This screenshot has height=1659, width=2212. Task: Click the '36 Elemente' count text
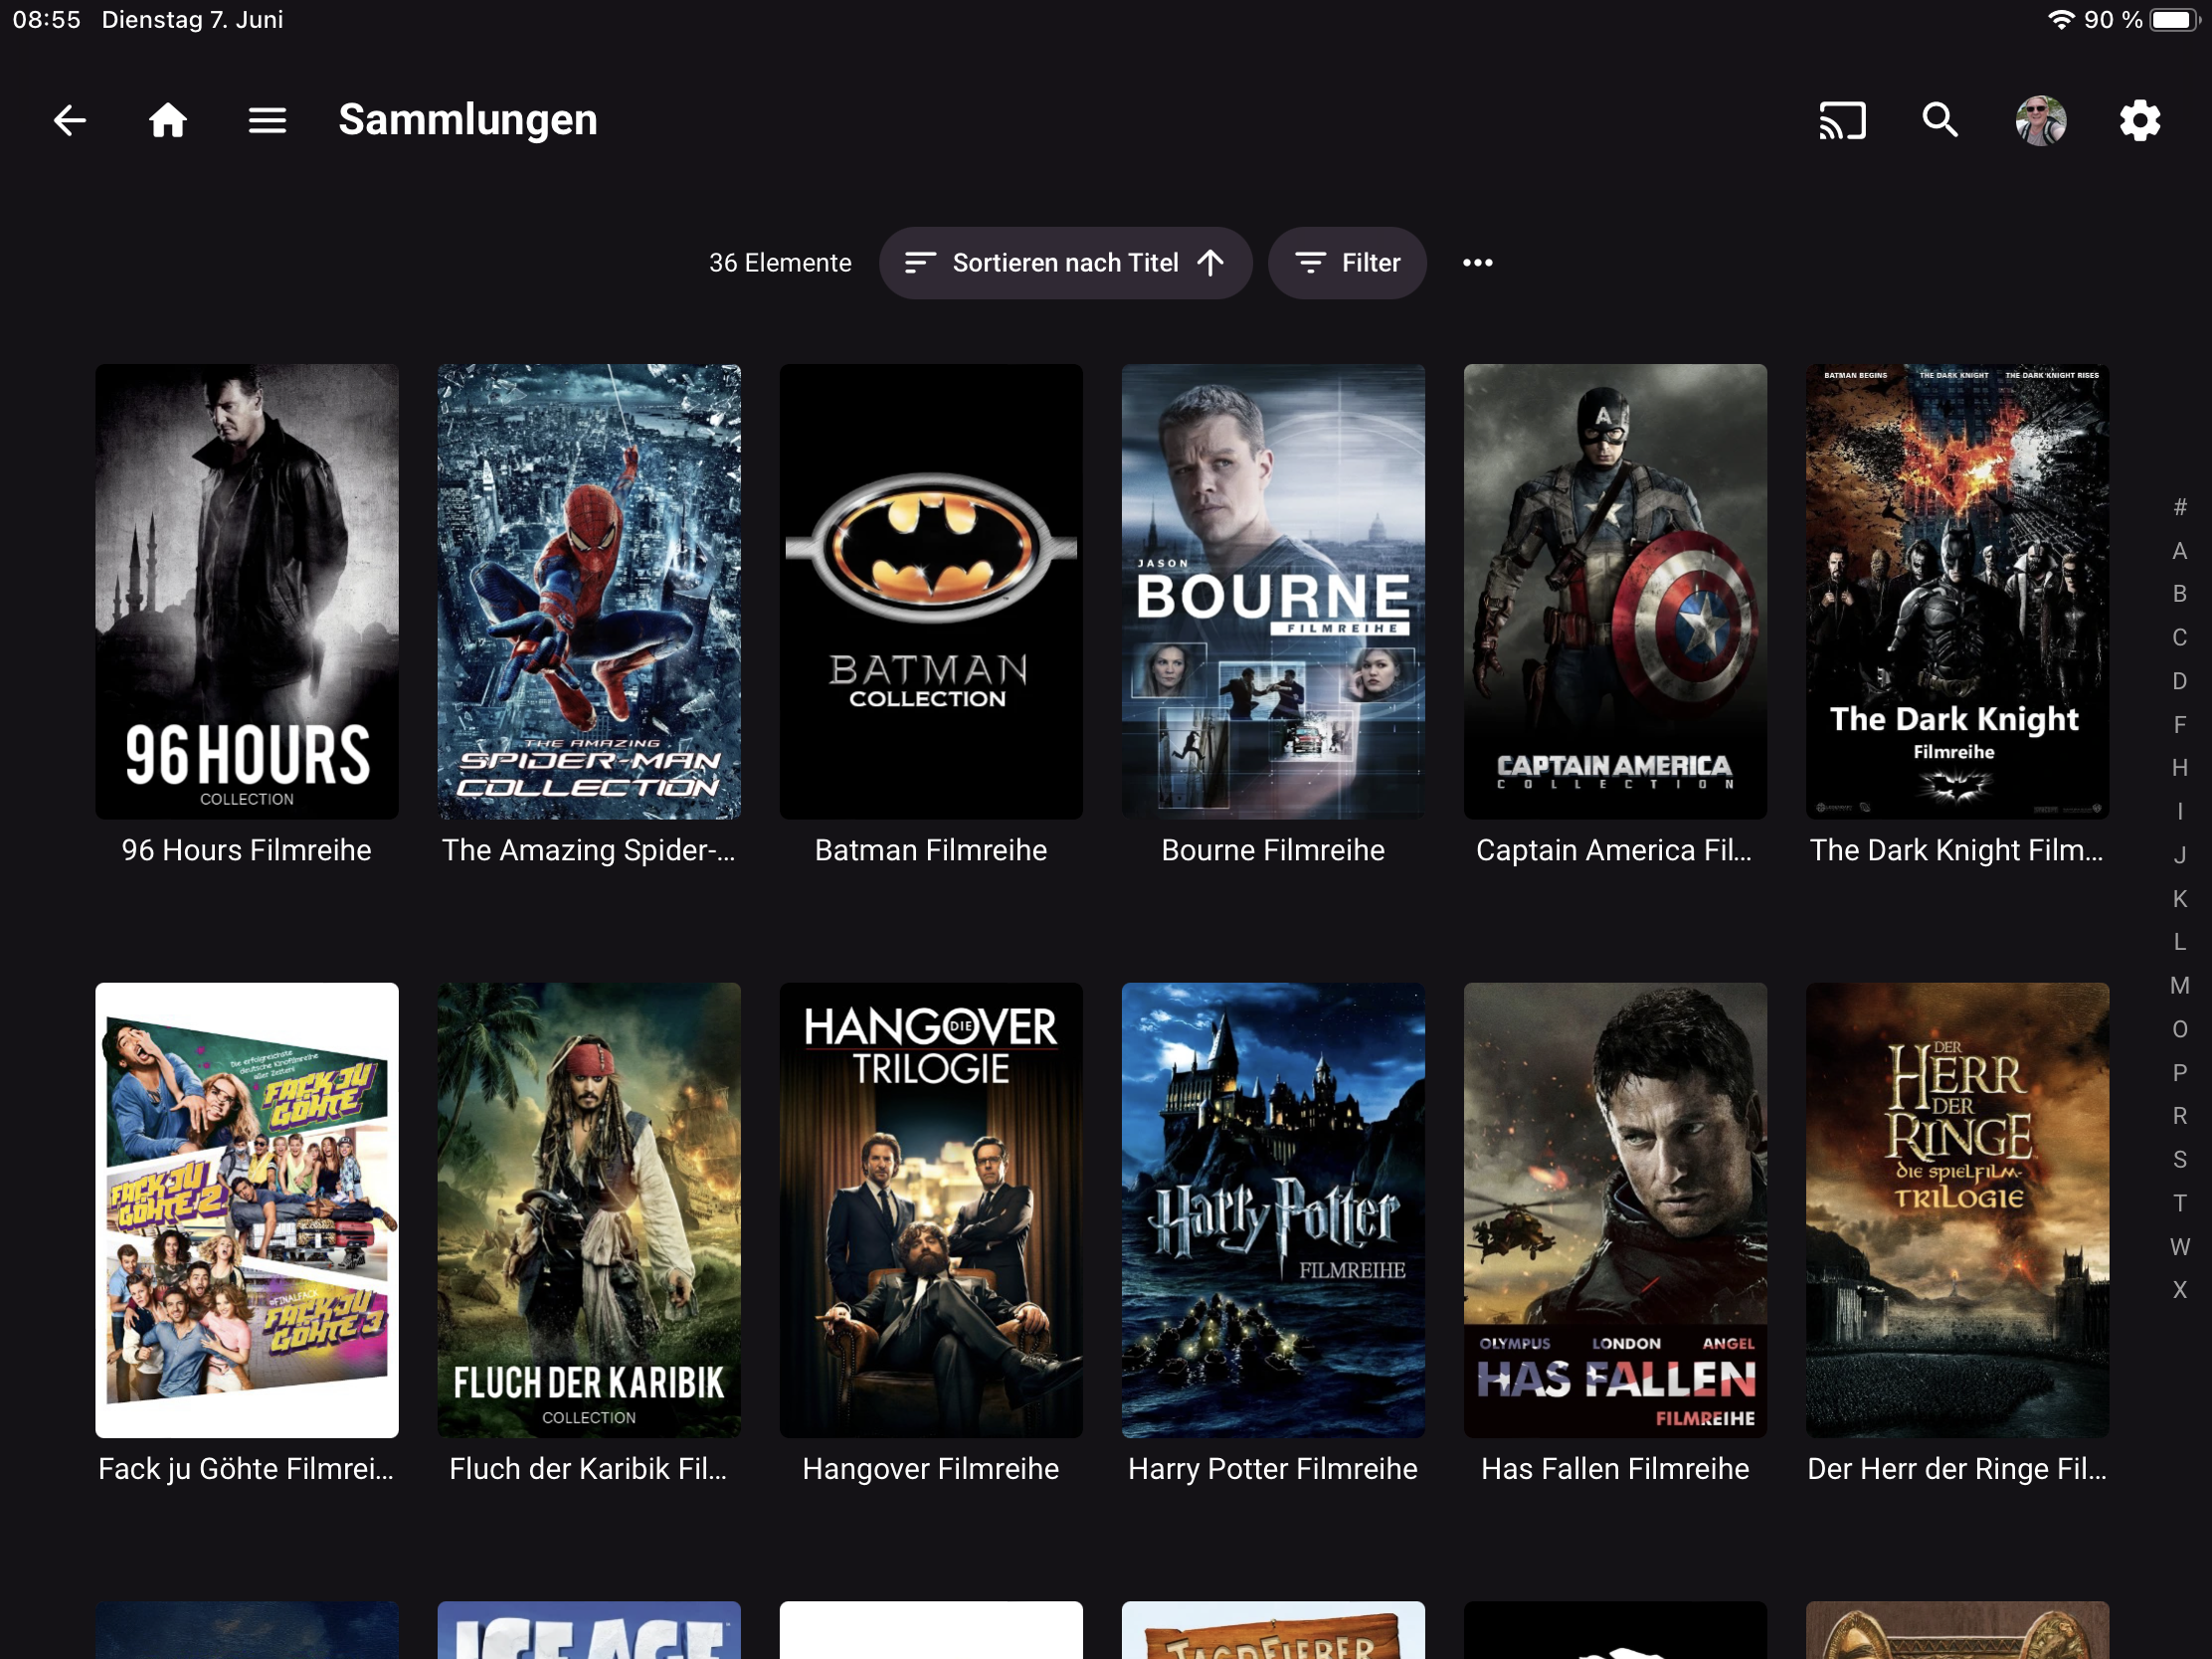coord(780,263)
